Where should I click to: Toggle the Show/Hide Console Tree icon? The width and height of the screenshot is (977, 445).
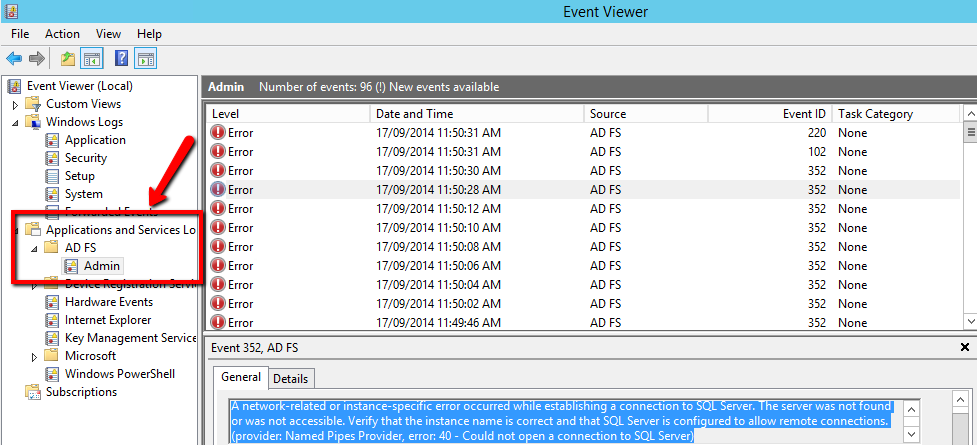tap(92, 59)
